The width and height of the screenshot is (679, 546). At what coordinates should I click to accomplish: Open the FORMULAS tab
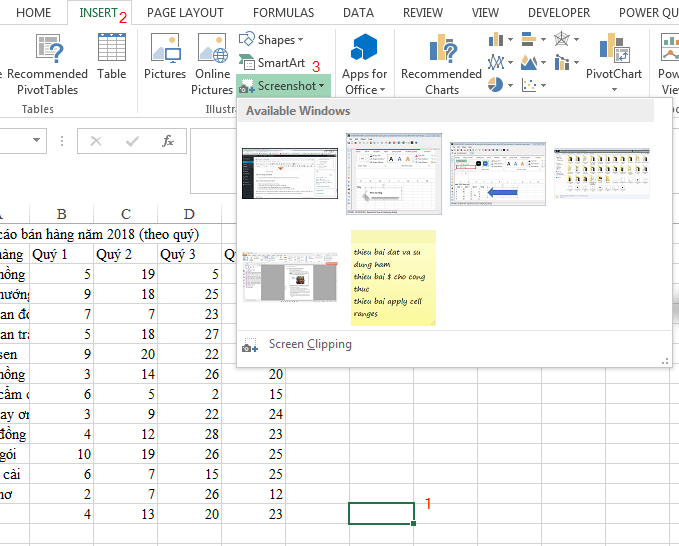(x=283, y=13)
